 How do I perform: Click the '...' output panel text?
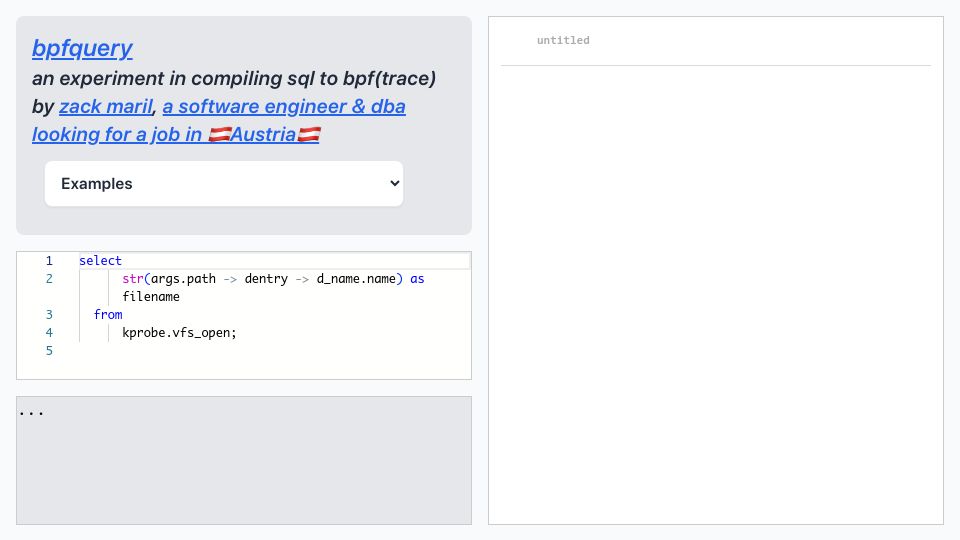[31, 412]
